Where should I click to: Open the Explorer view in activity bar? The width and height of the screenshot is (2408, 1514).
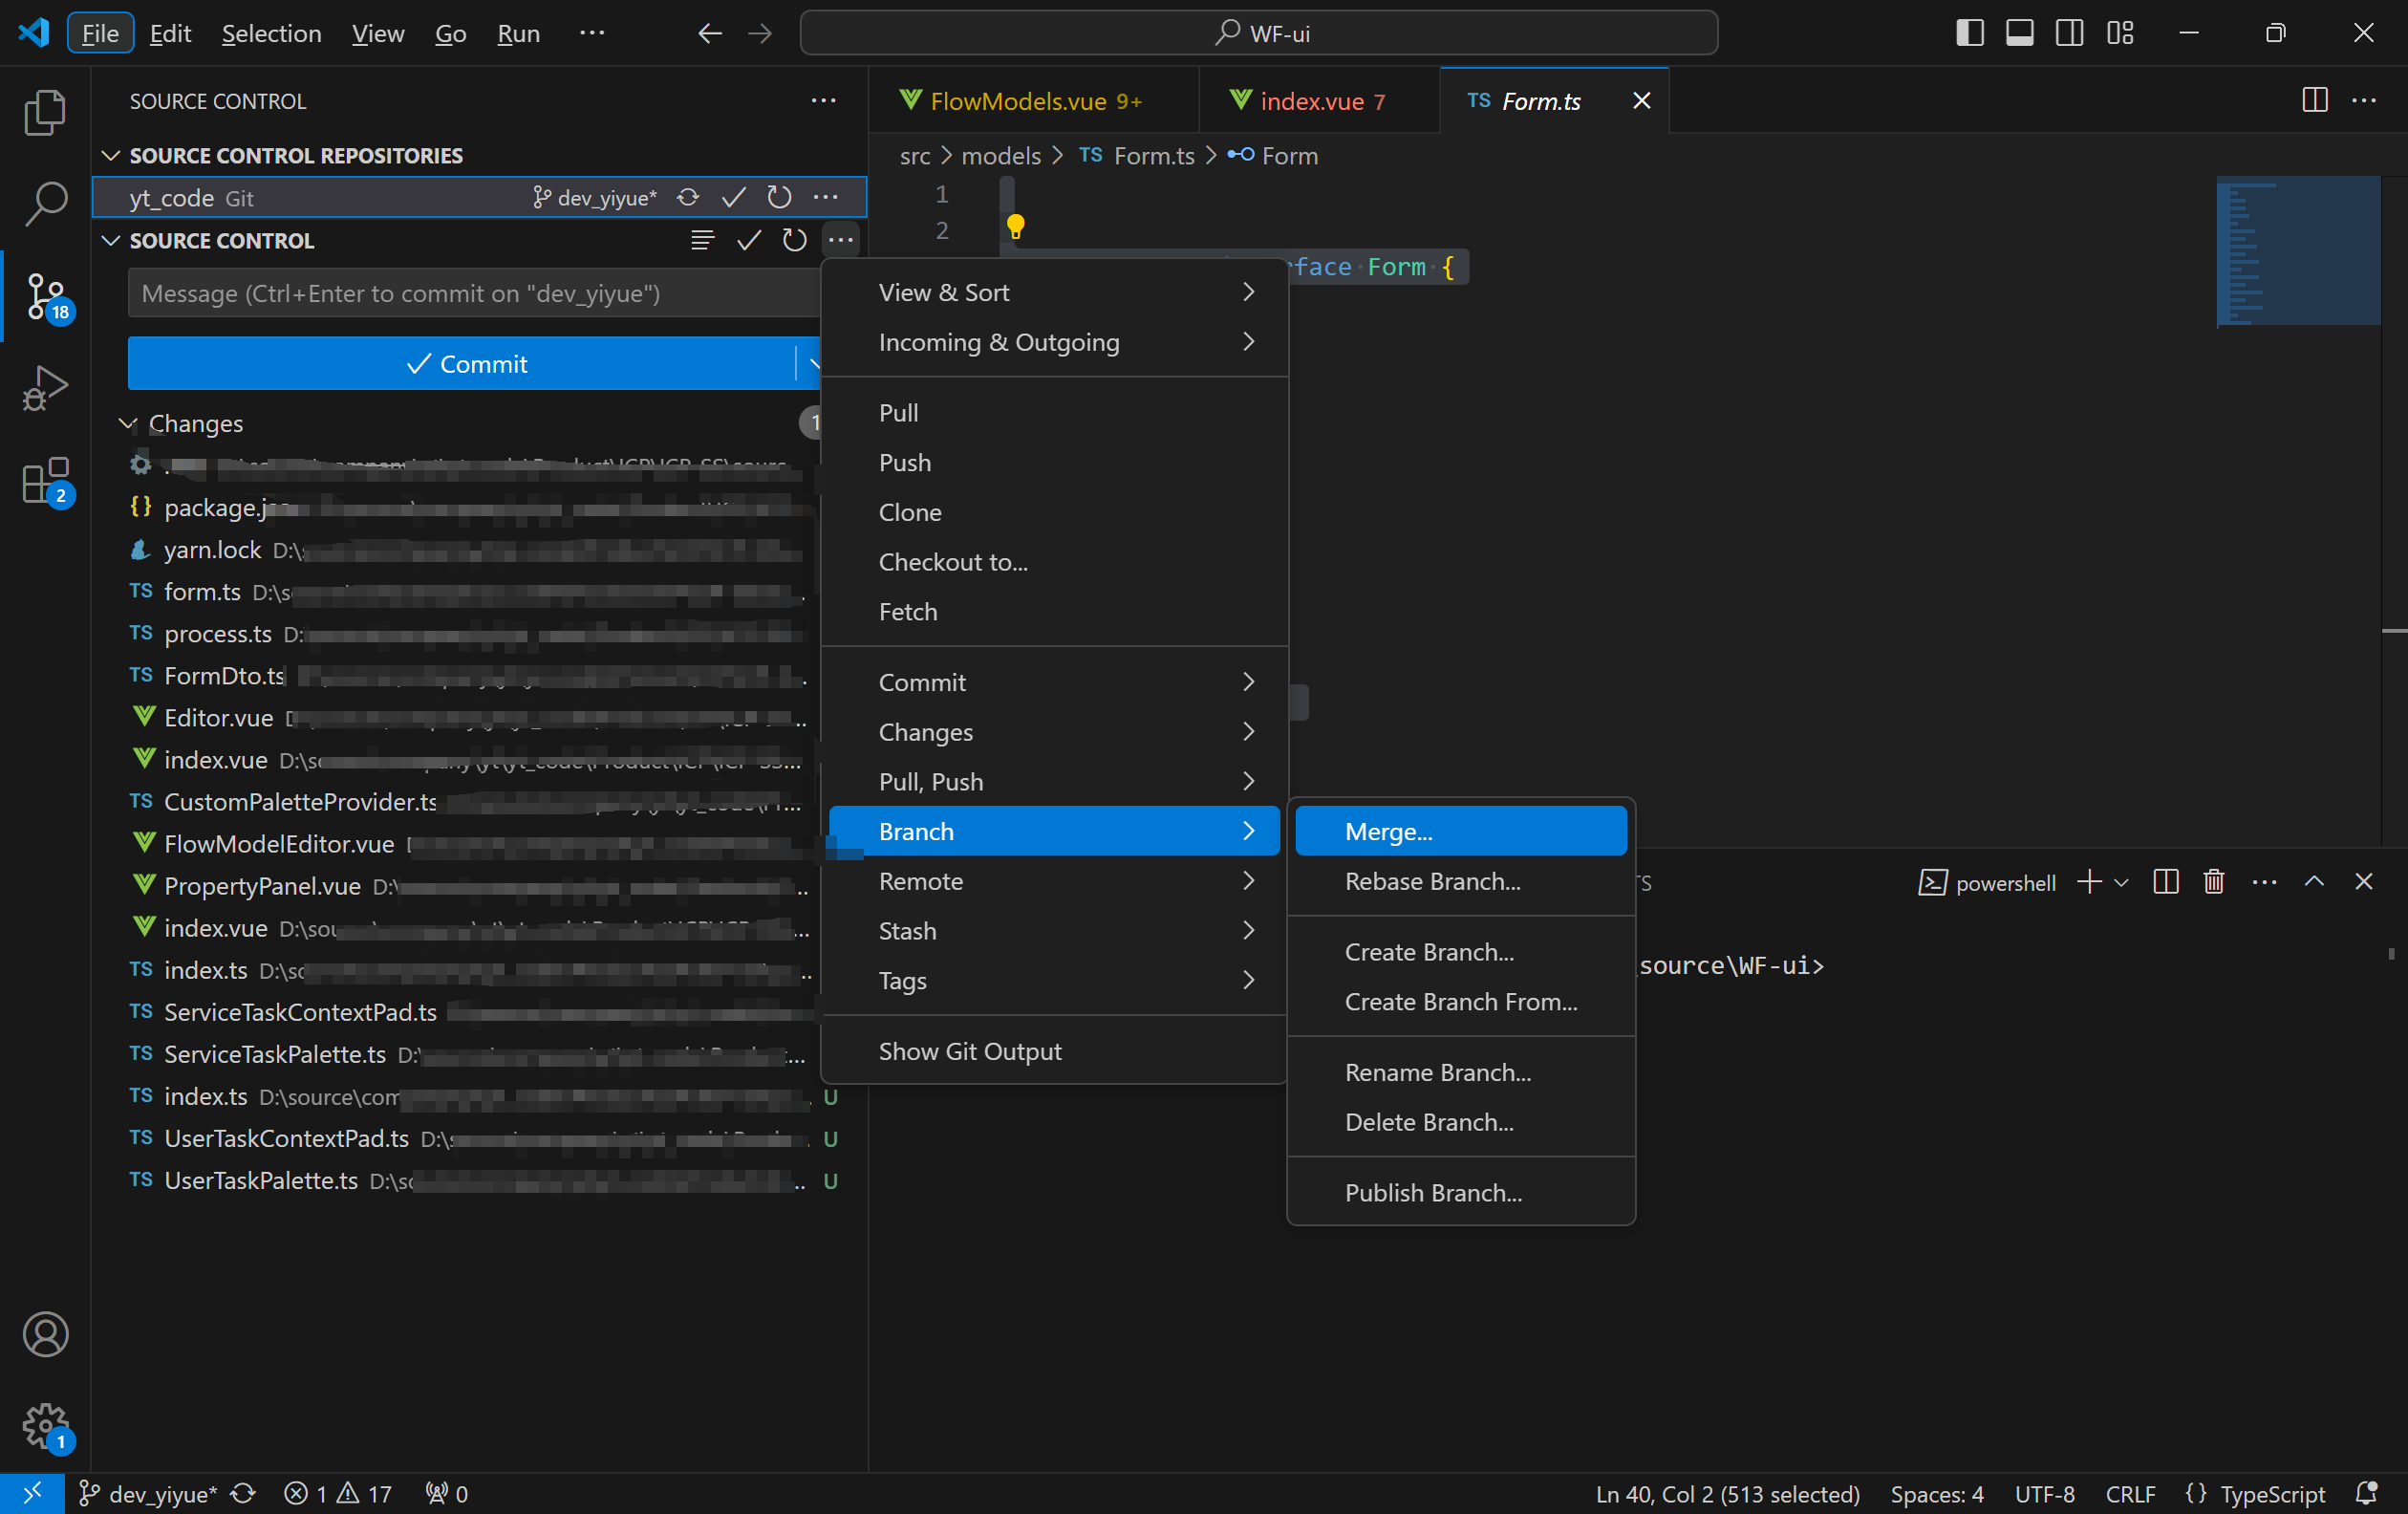tap(45, 112)
